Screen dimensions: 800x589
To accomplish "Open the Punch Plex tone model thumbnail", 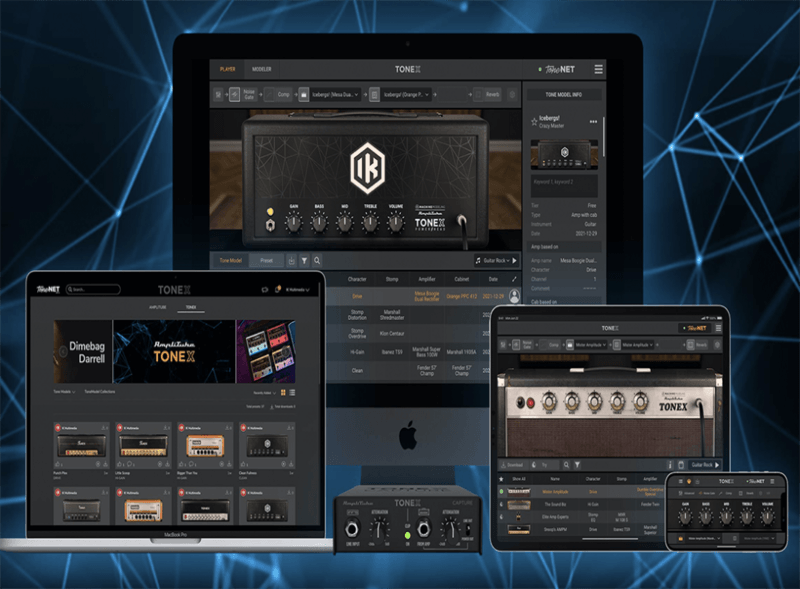I will coord(80,446).
